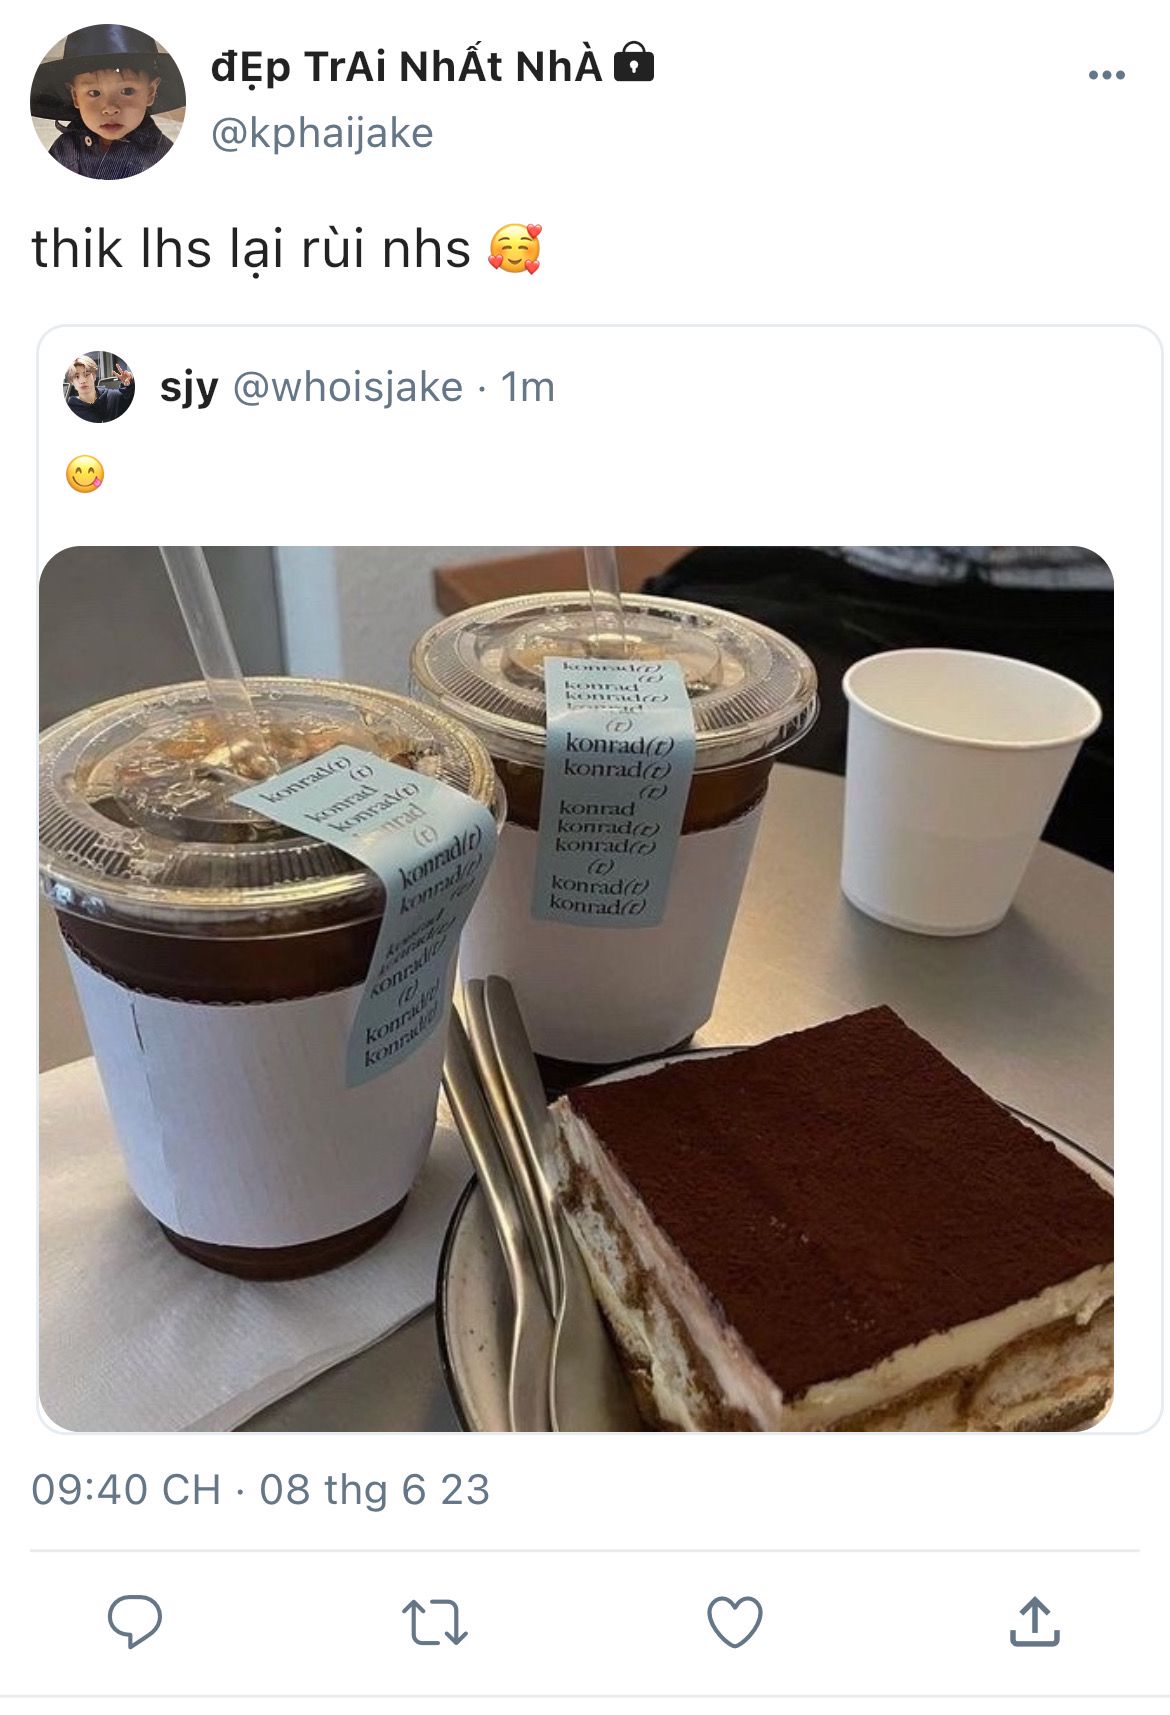Click the 09:40 CH timestamp
This screenshot has height=1715, width=1170.
click(x=126, y=1489)
